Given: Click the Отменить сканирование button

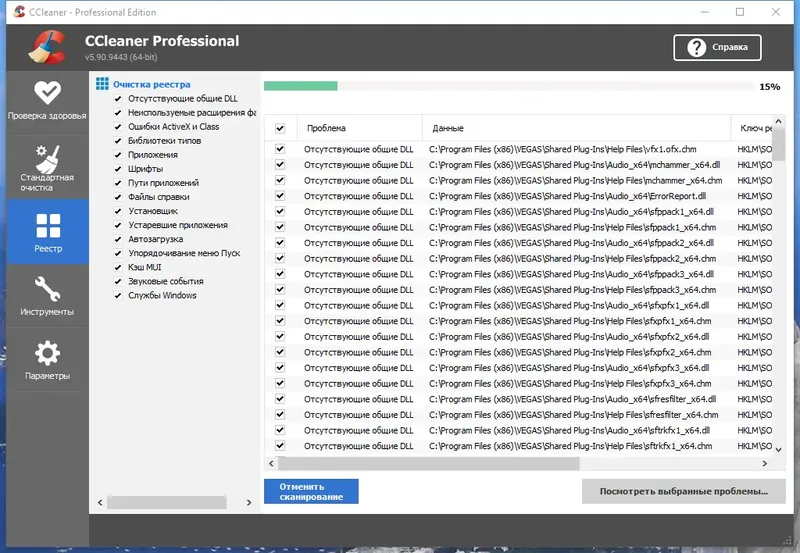Looking at the screenshot, I should click(x=311, y=491).
